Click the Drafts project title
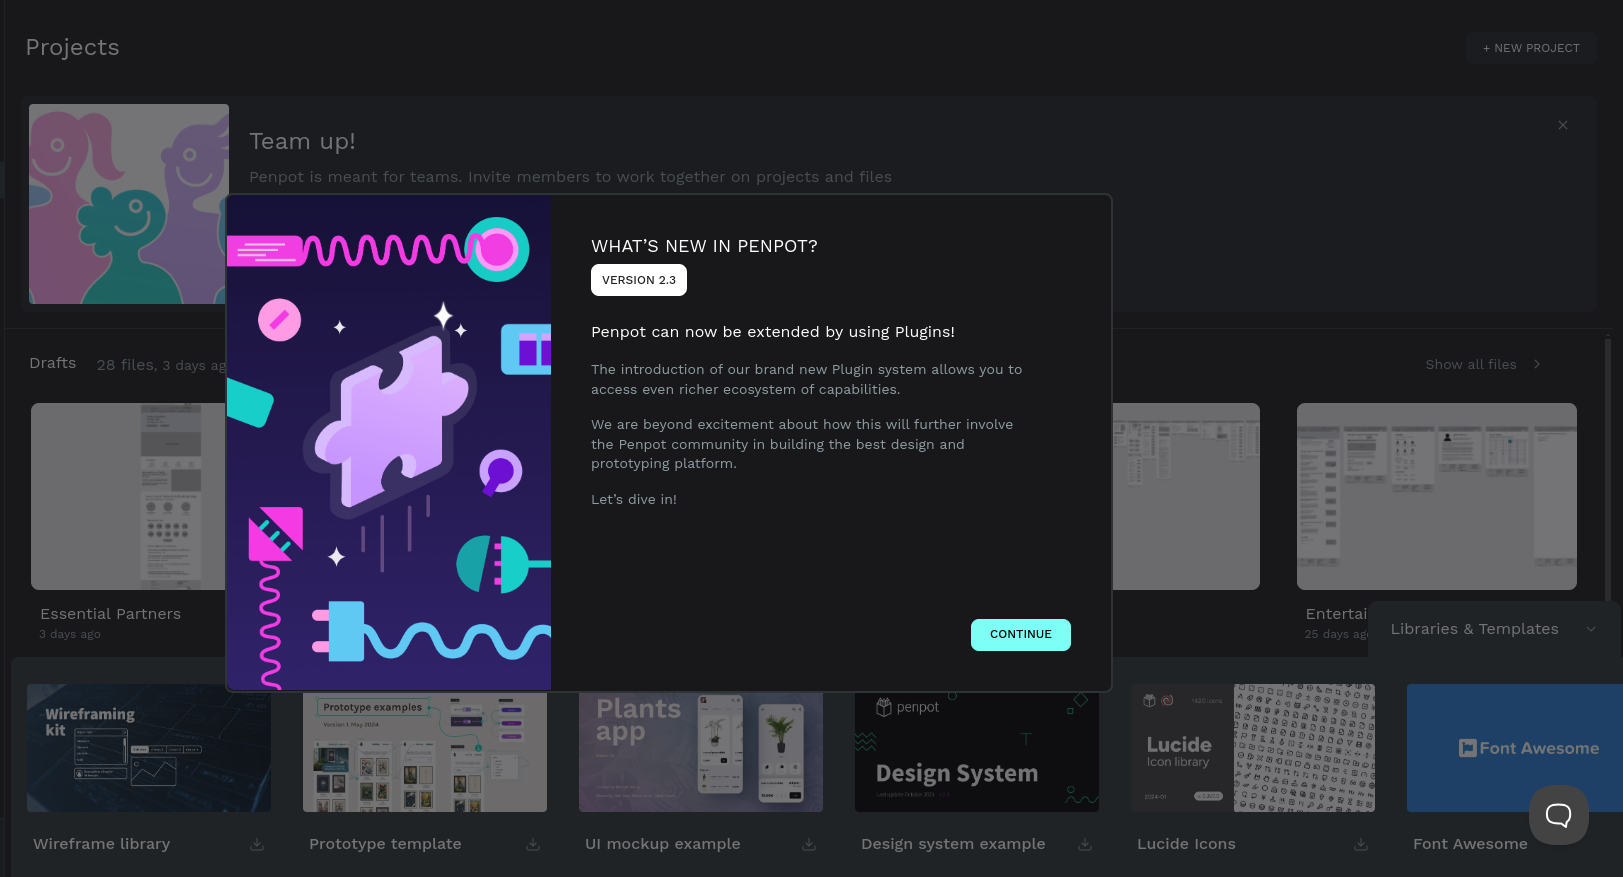 pos(53,363)
